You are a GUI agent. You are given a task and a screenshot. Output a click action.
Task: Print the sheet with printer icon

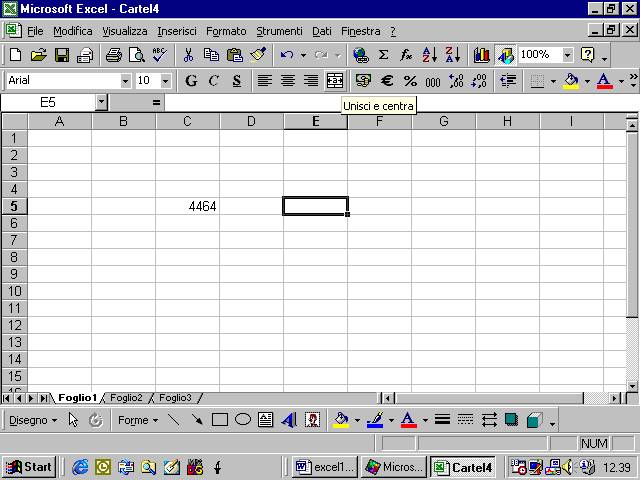tap(114, 55)
